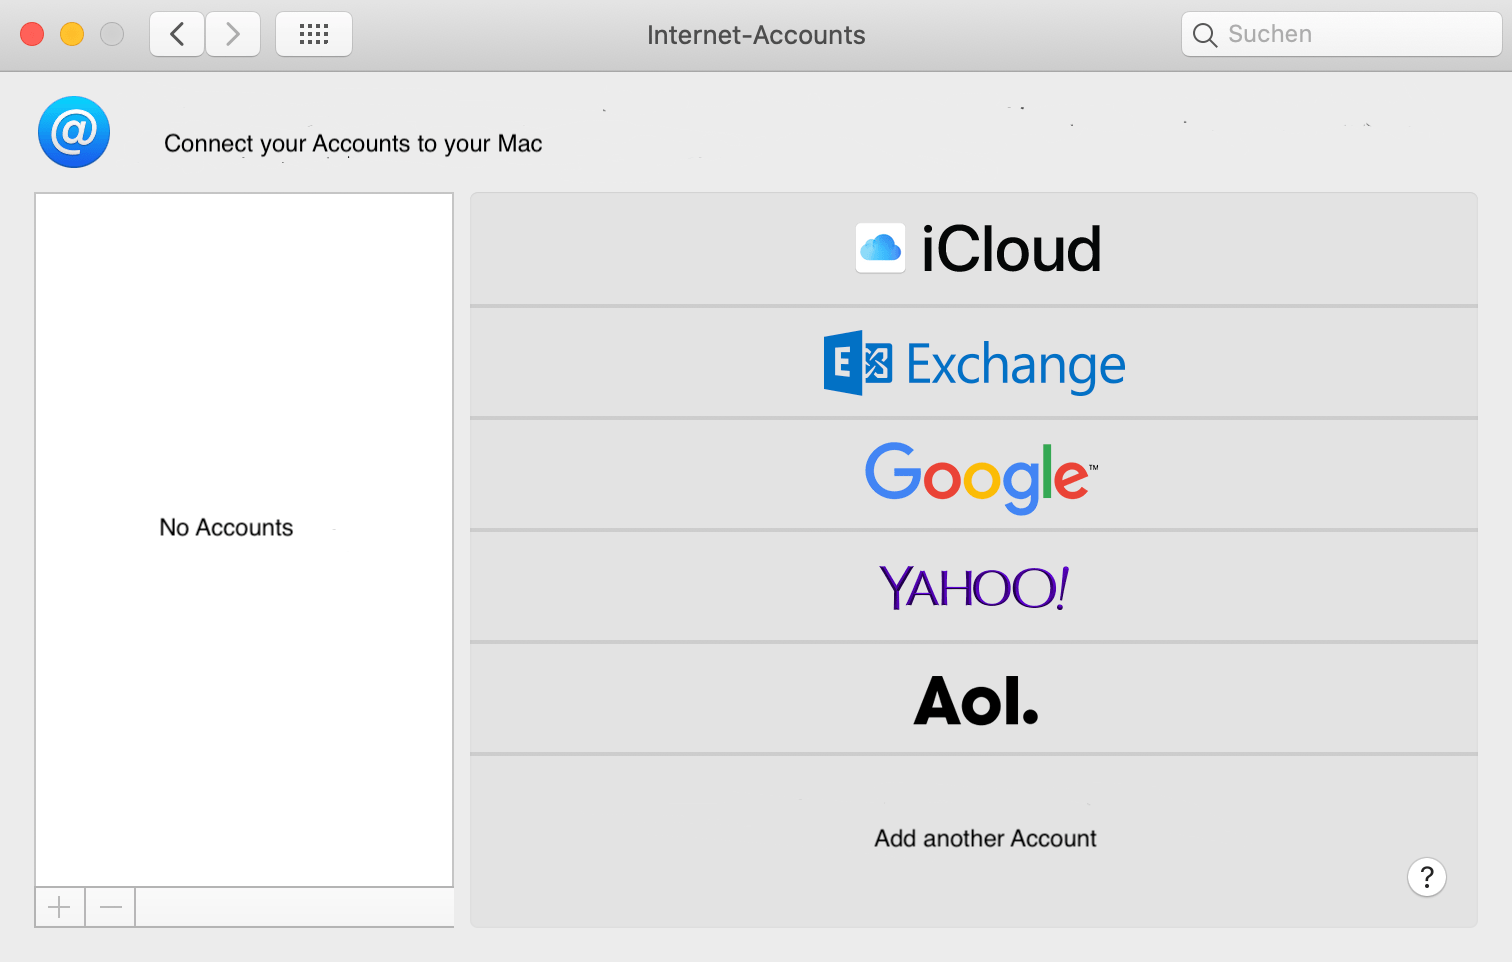Minimize the window with the yellow button
The image size is (1512, 962).
pos(72,34)
